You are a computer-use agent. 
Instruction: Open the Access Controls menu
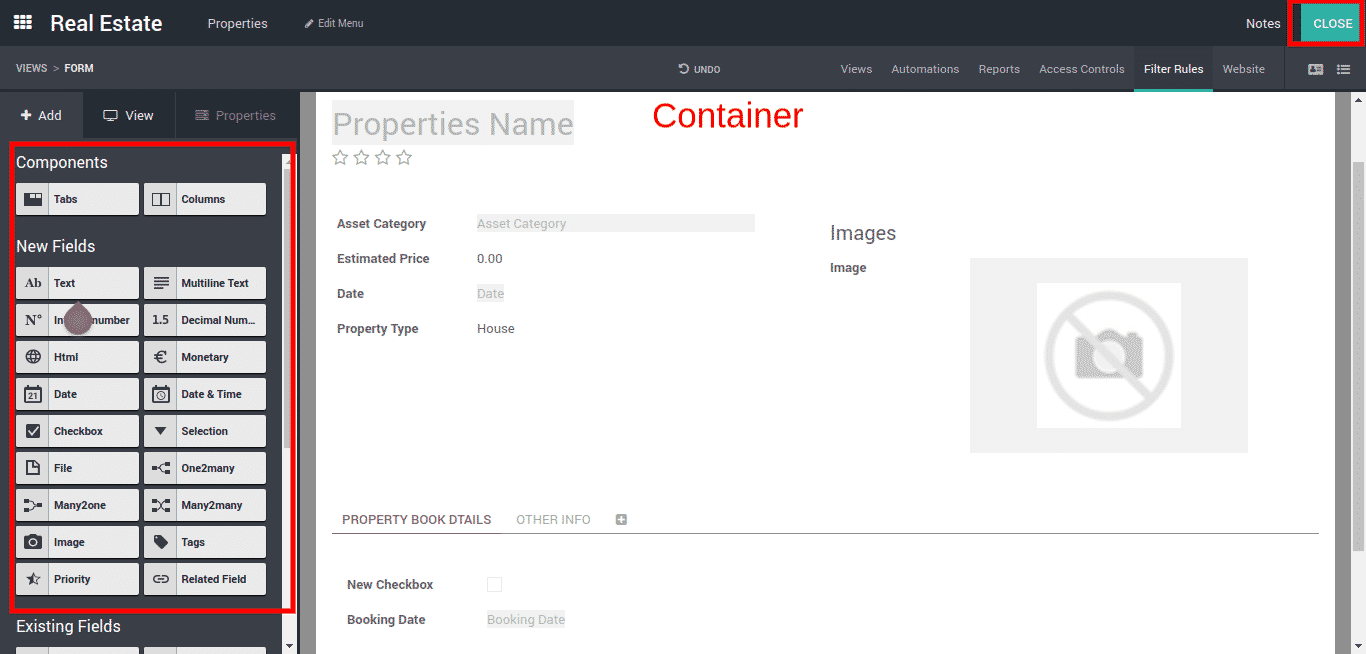tap(1081, 69)
